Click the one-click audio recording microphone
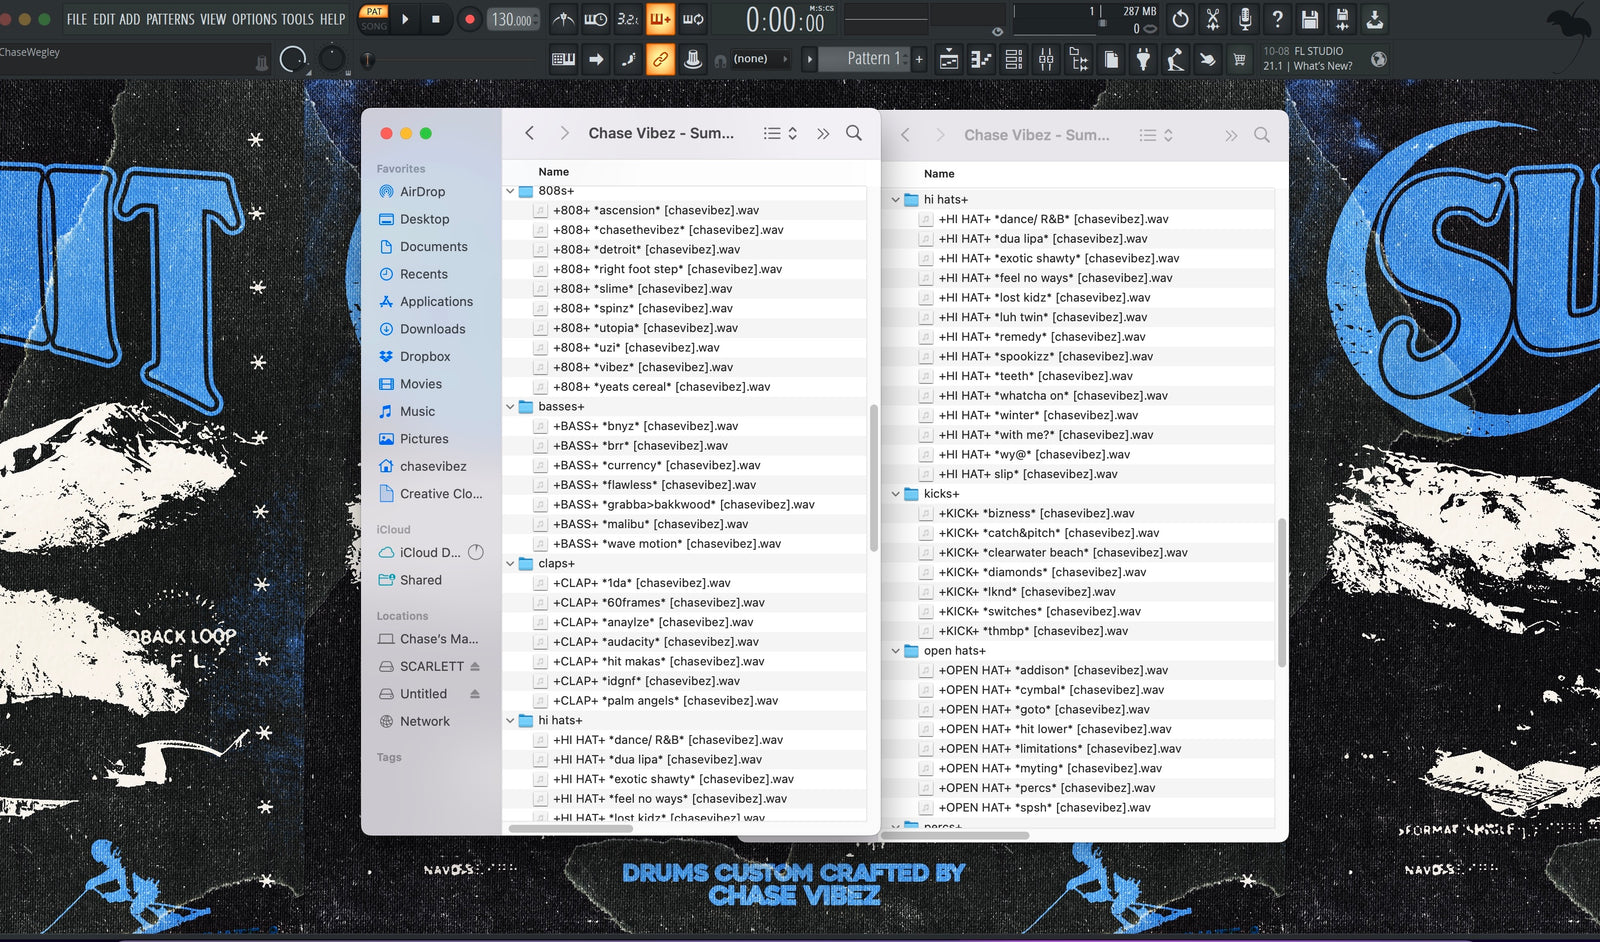Image resolution: width=1600 pixels, height=942 pixels. (x=1245, y=19)
